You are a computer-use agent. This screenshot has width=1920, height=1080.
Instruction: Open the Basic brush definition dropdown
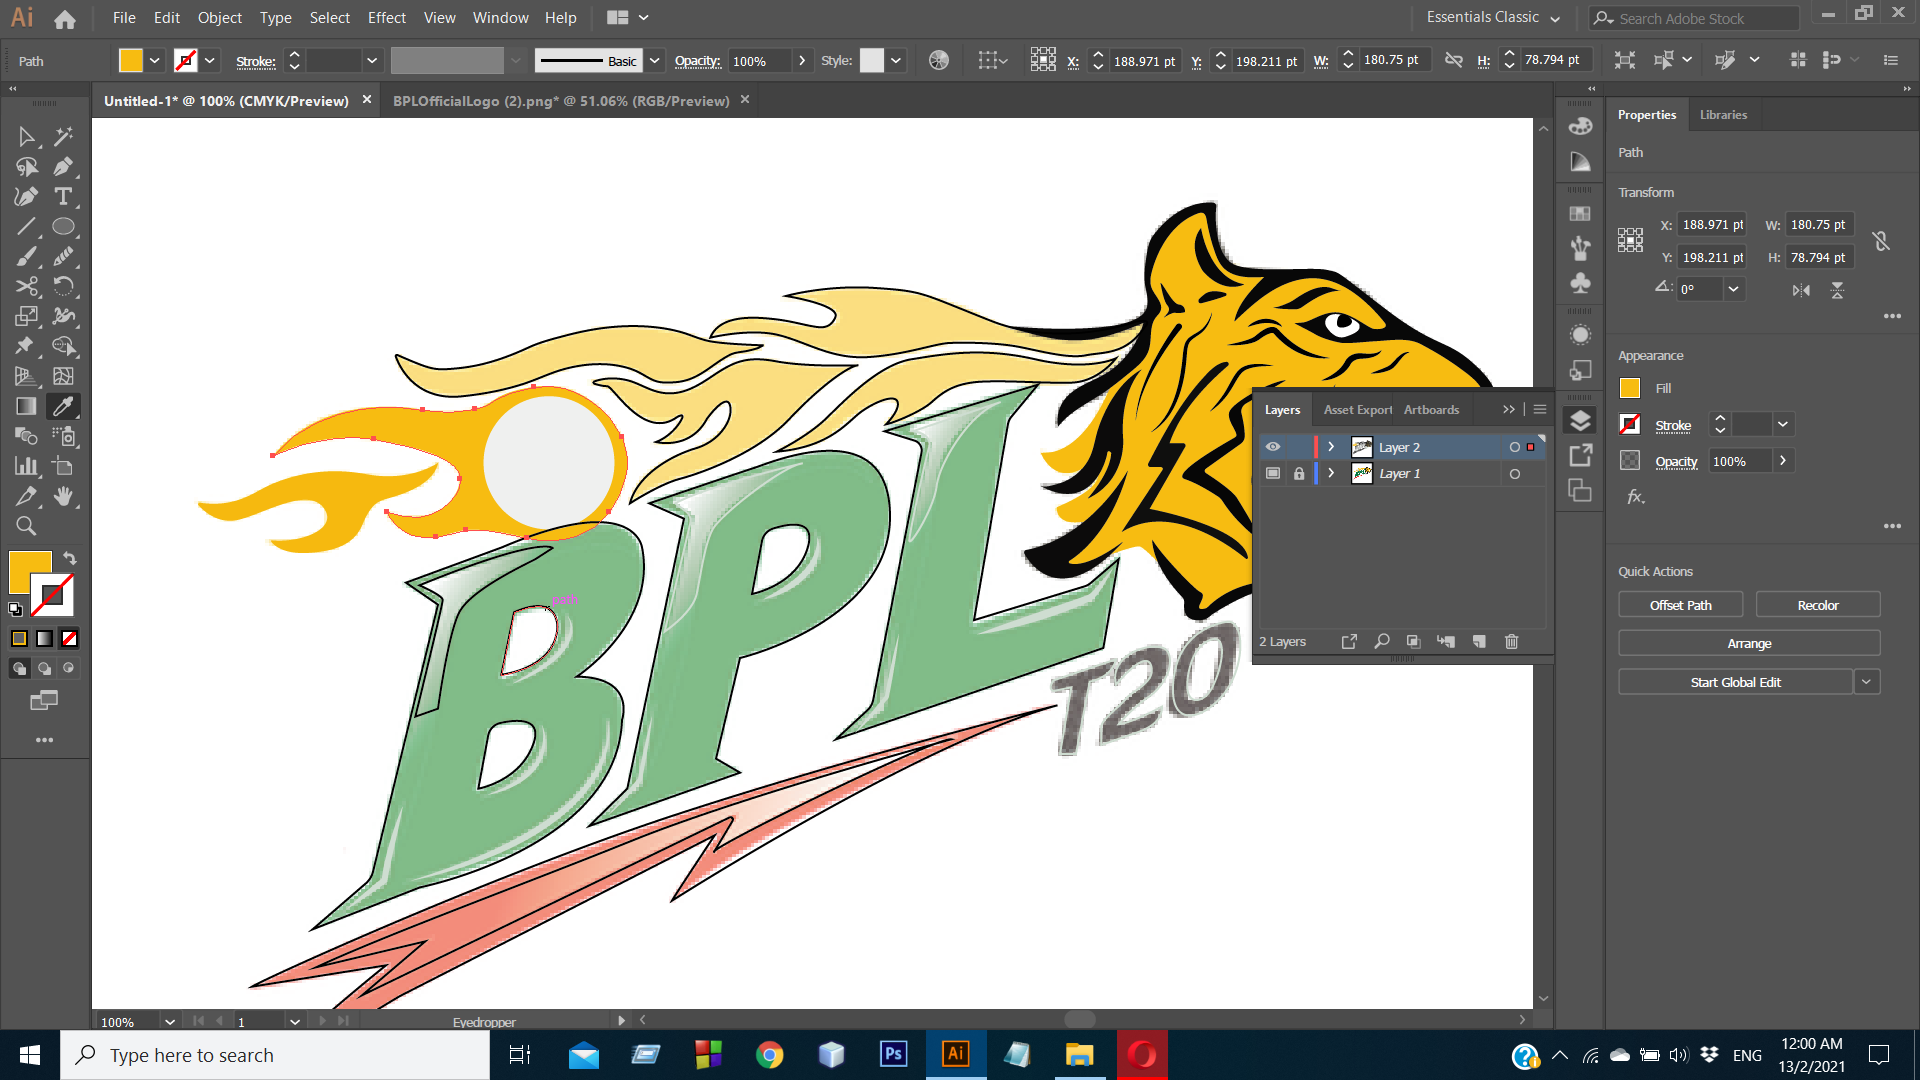tap(655, 61)
